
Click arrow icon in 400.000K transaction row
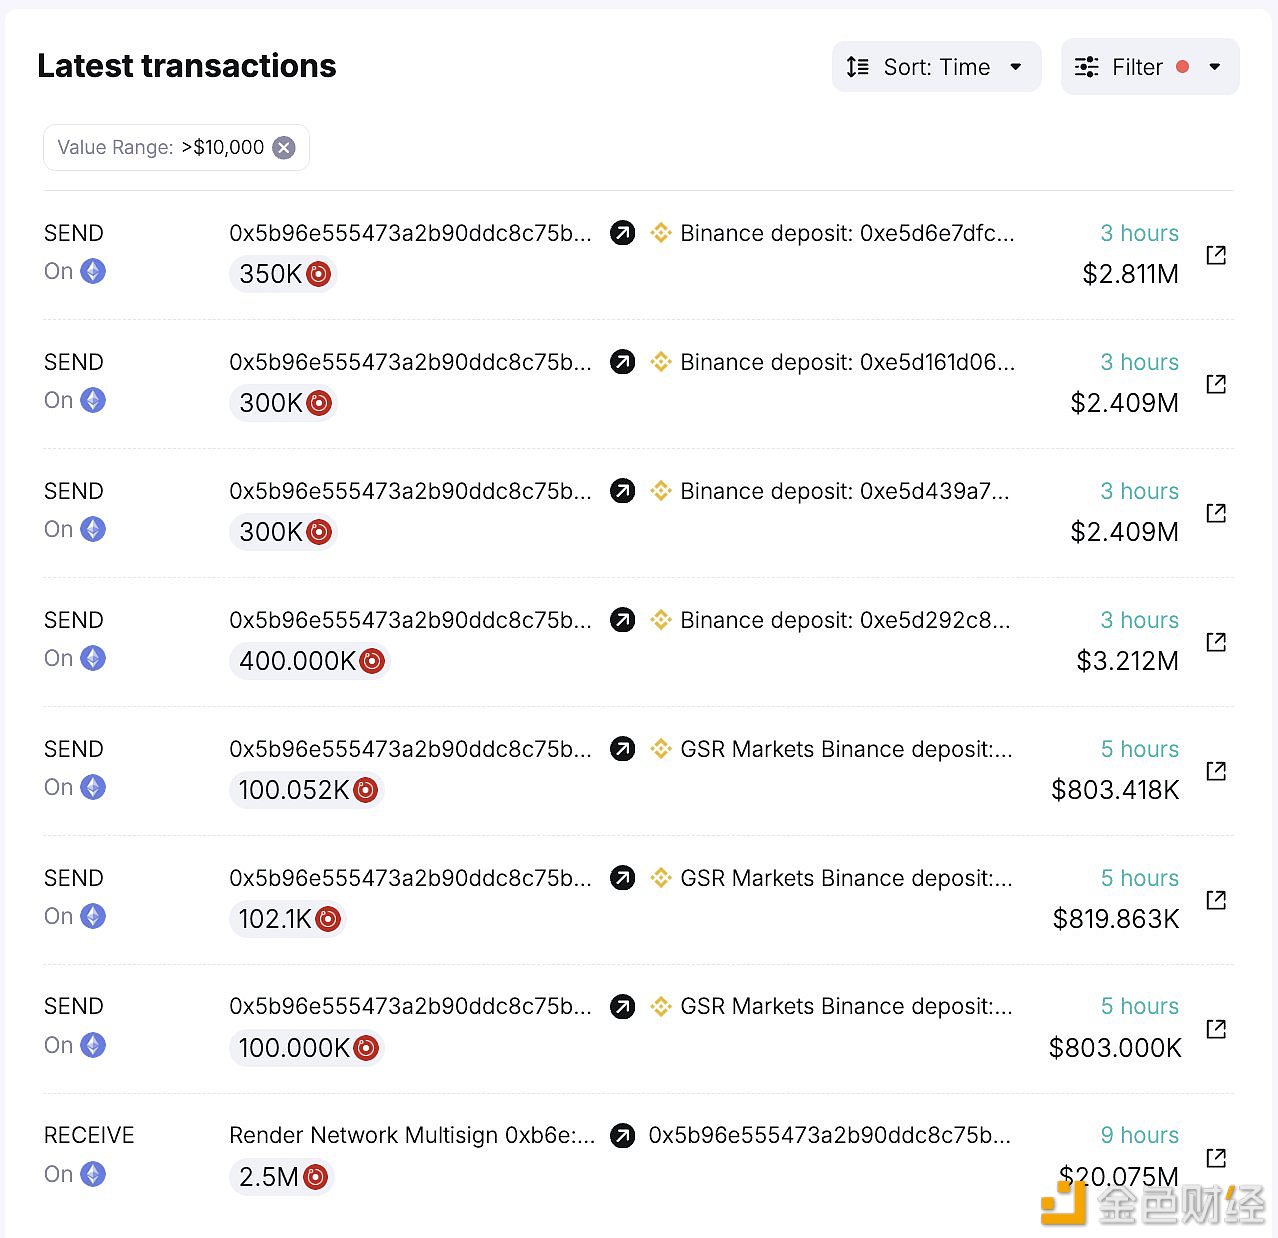pyautogui.click(x=623, y=620)
